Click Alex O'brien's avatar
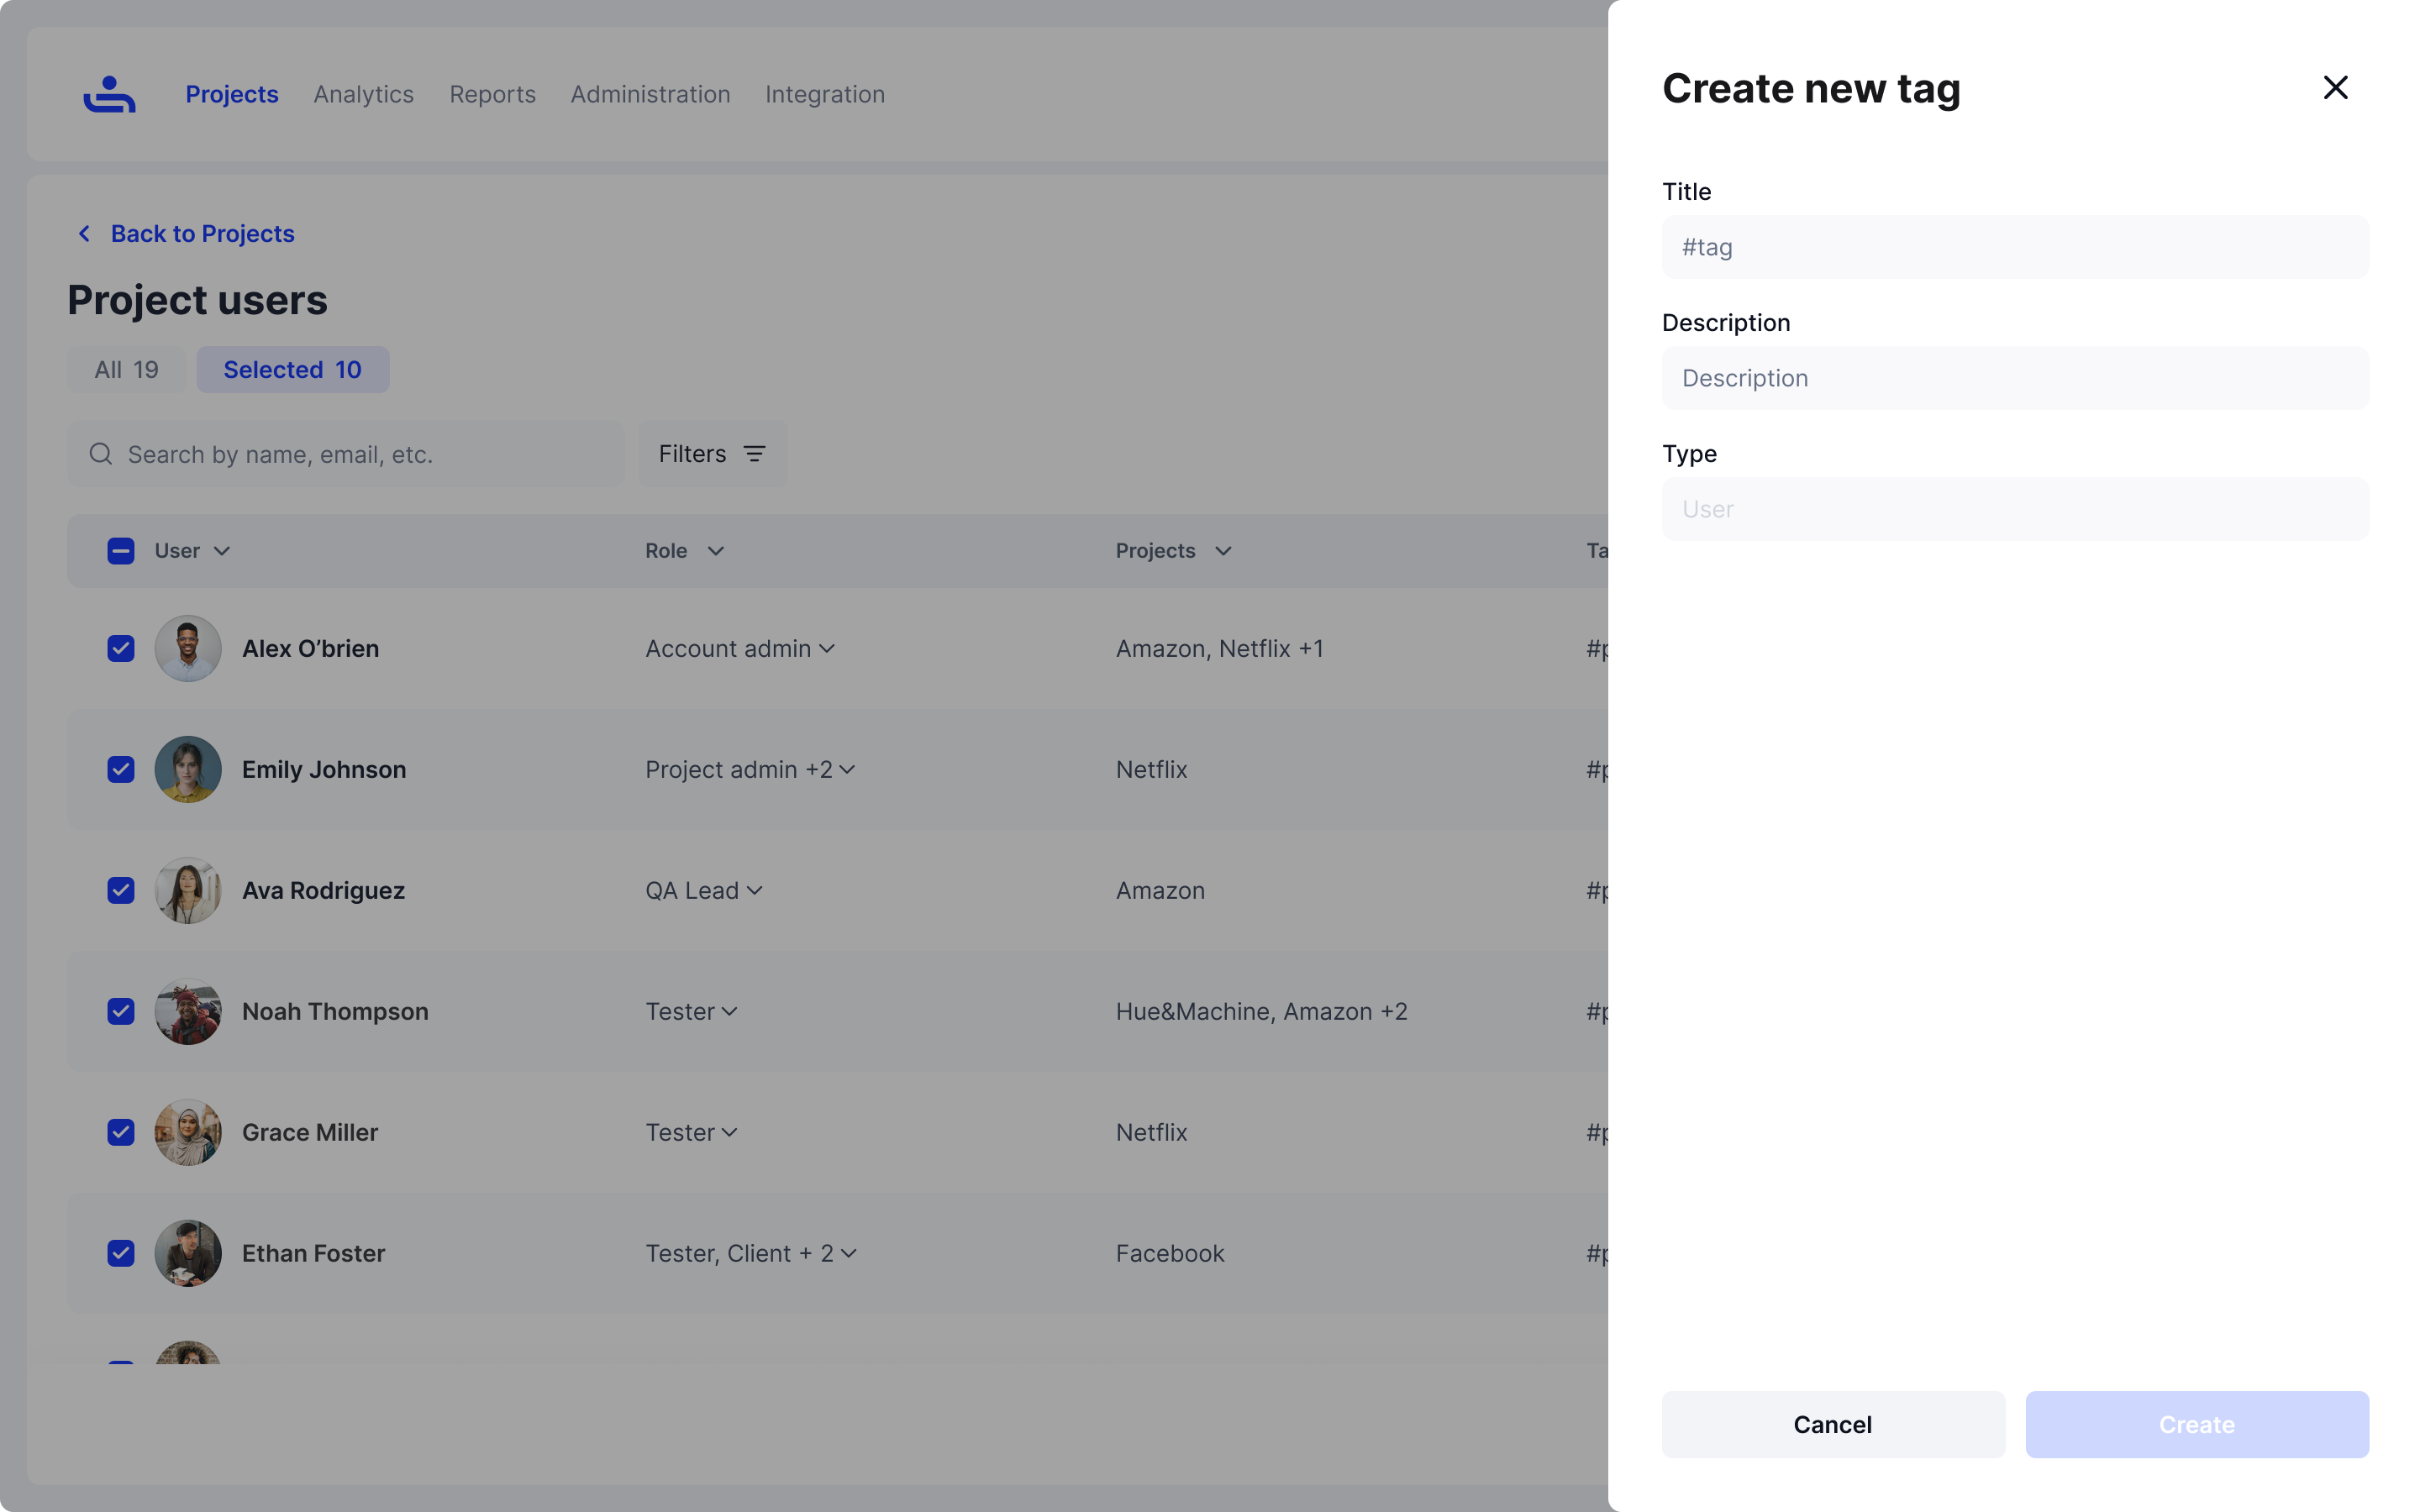The width and height of the screenshot is (2420, 1512). 188,648
